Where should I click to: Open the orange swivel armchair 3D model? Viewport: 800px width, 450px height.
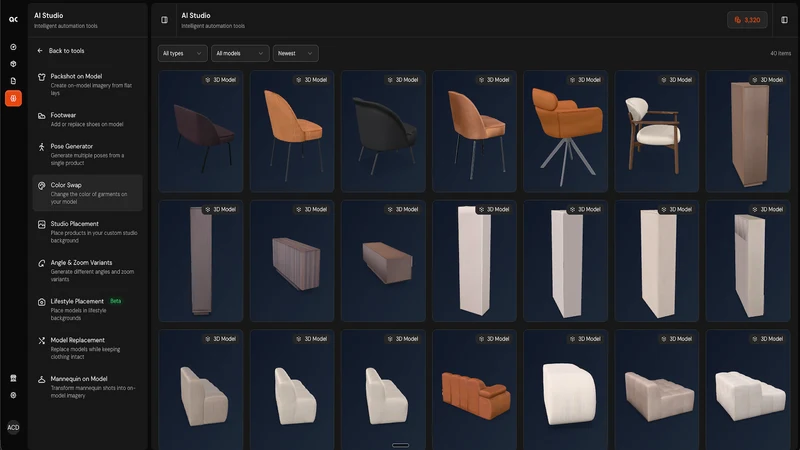tap(565, 131)
